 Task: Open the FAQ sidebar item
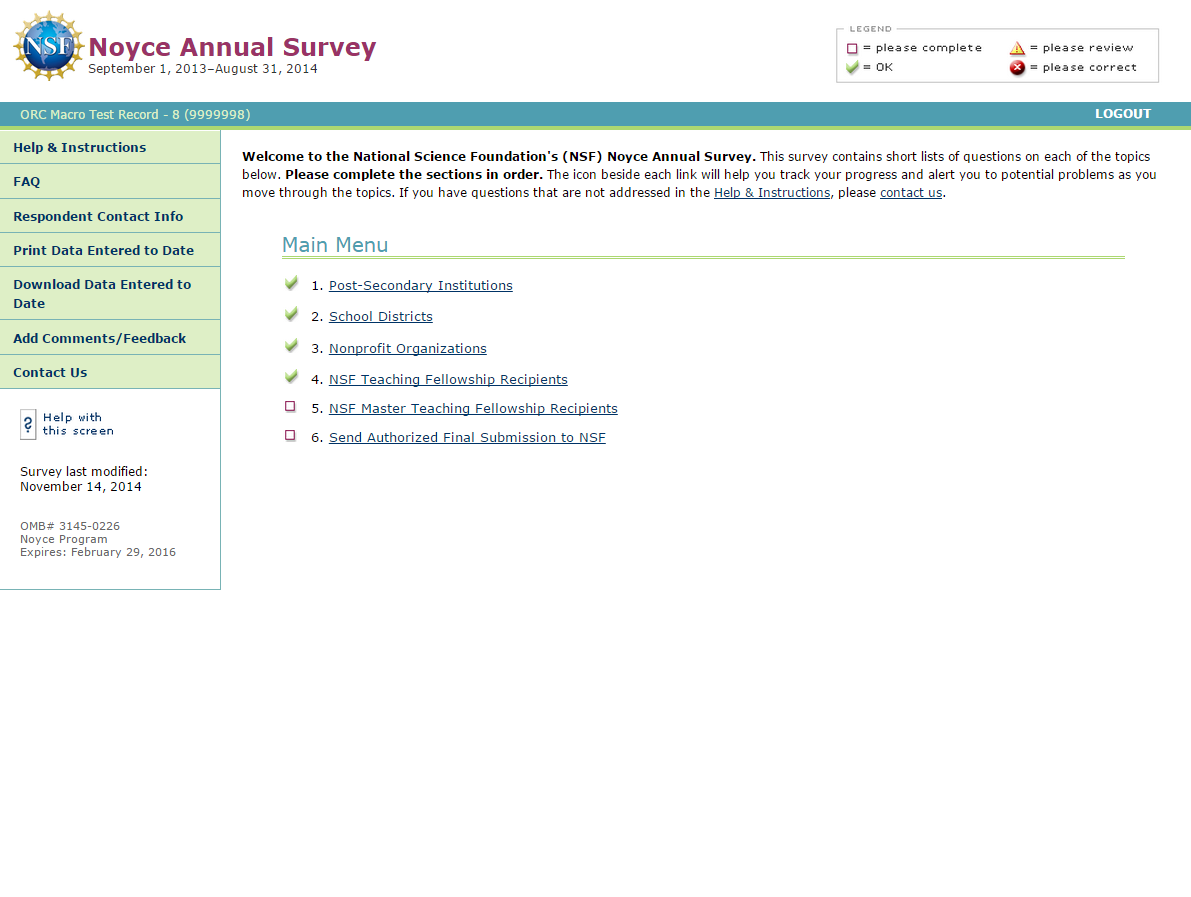click(x=110, y=182)
